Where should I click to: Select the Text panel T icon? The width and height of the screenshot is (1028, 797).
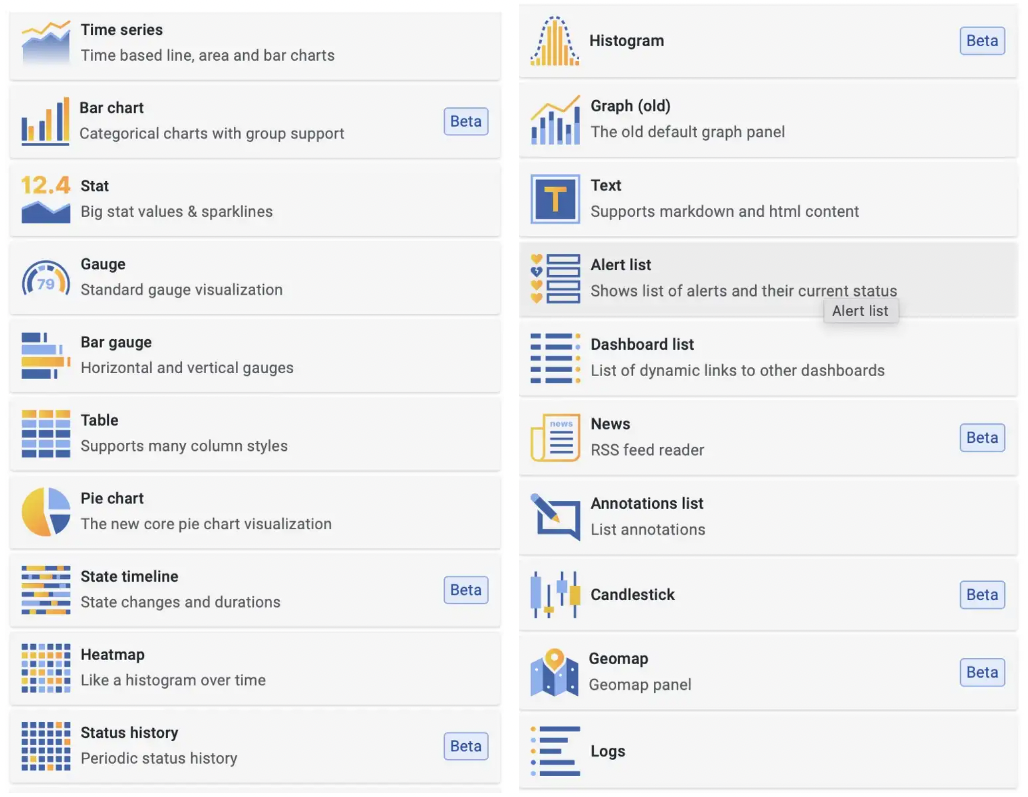[555, 199]
